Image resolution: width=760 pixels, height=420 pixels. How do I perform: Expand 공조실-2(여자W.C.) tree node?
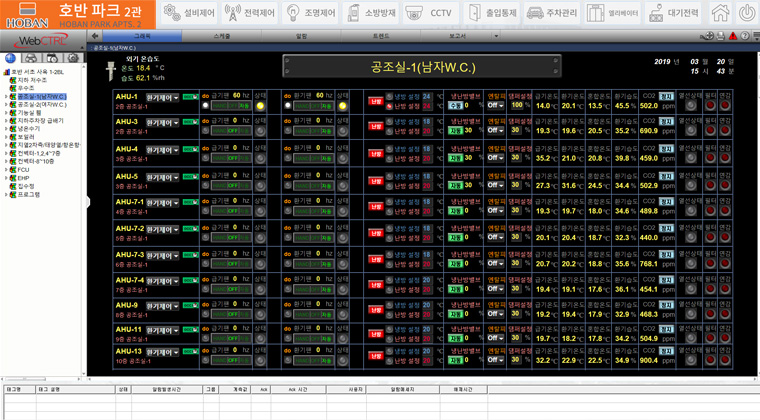6,105
